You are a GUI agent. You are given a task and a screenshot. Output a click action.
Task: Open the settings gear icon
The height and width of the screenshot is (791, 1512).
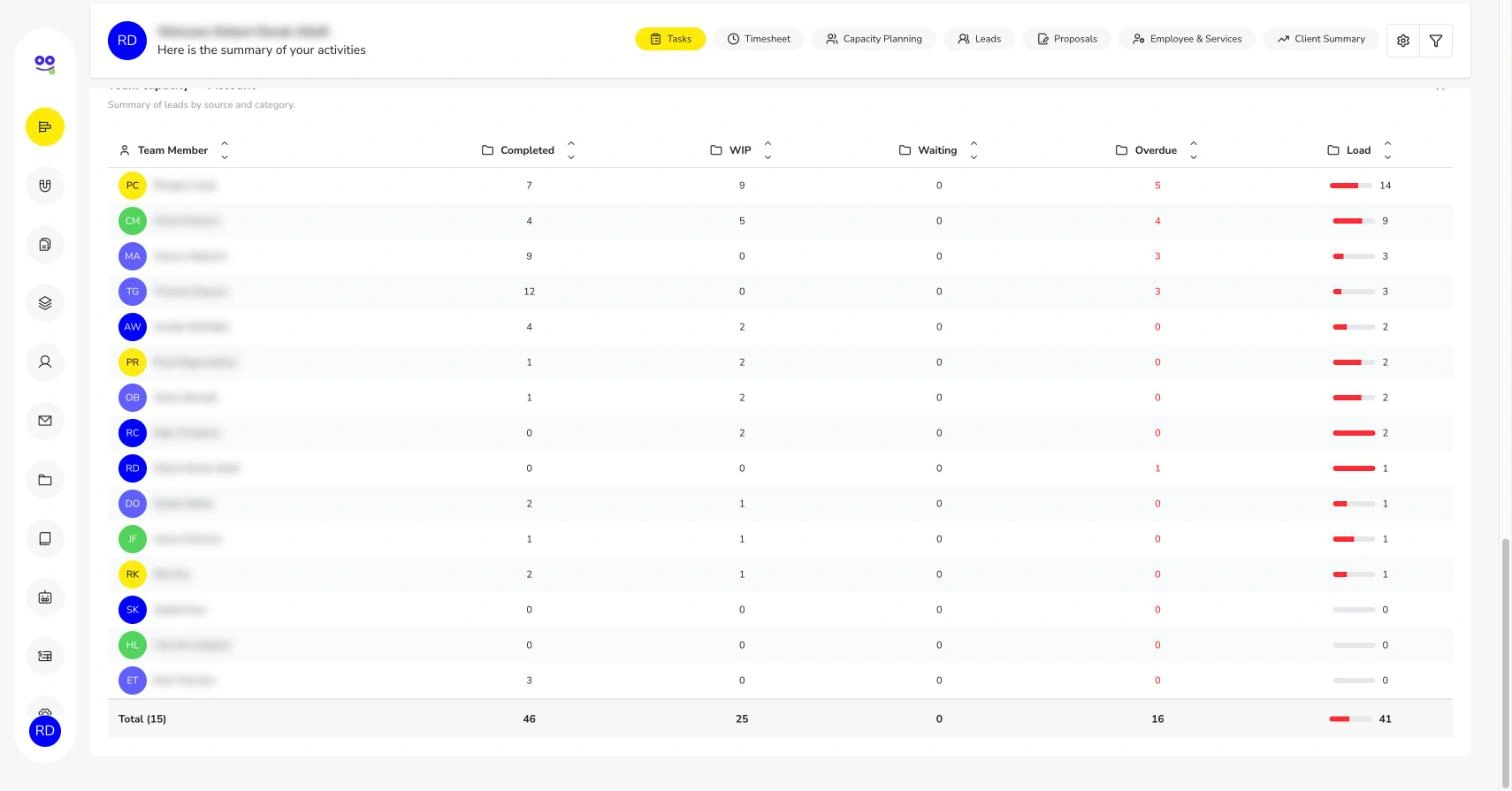click(1403, 40)
